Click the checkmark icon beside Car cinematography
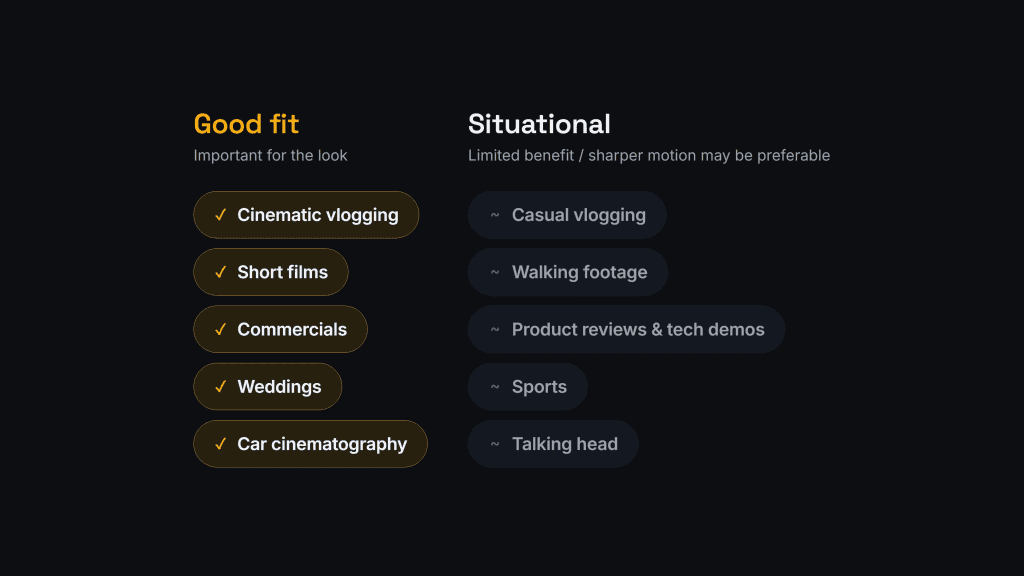Screen dimensions: 1024x576 (221, 444)
